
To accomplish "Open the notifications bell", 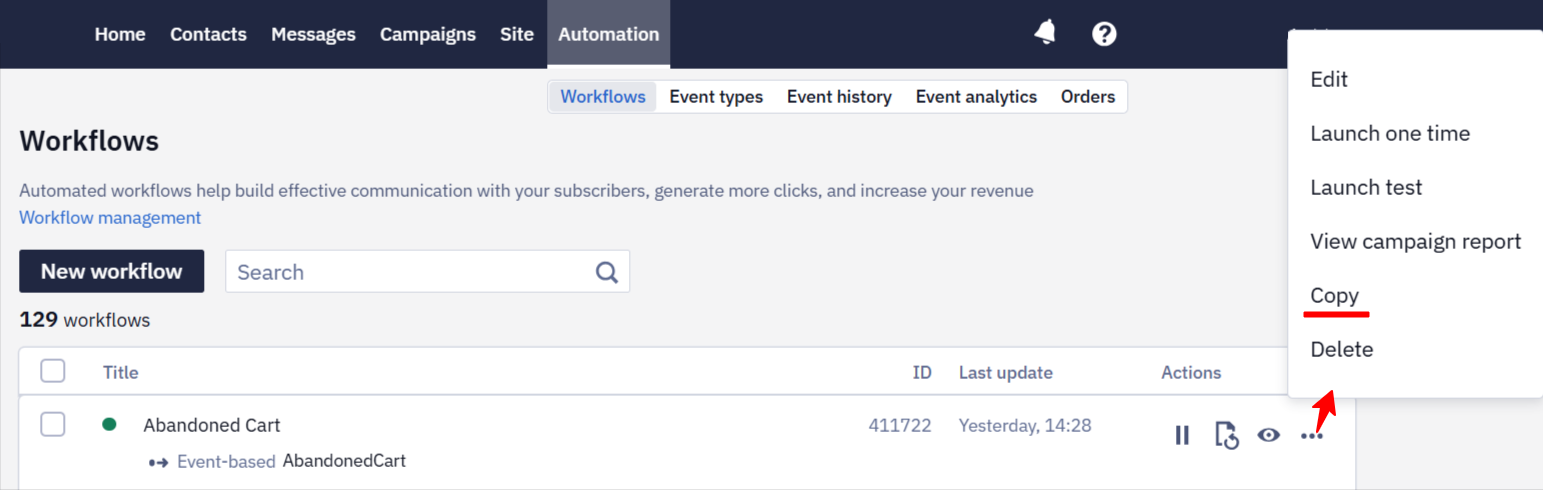I will coord(1045,33).
